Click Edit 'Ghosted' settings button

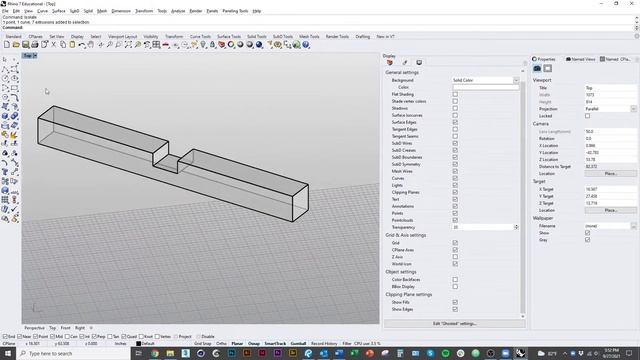[455, 324]
